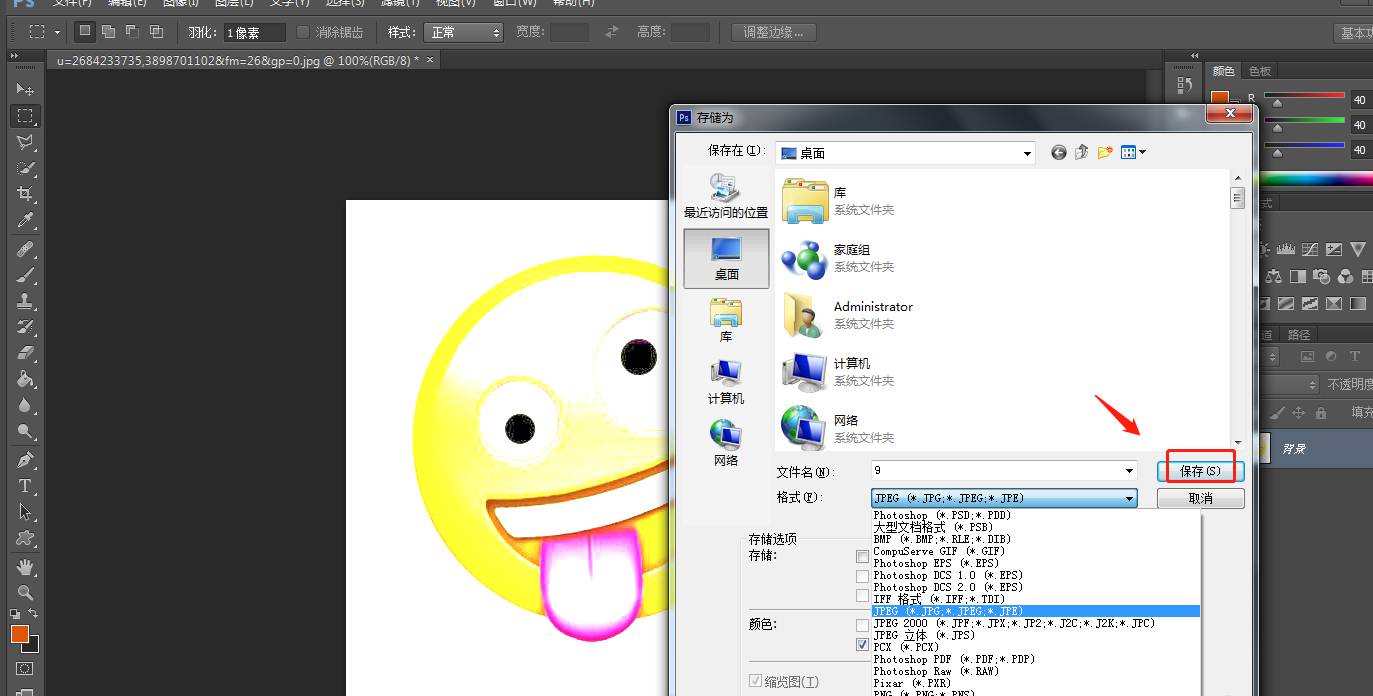Viewport: 1373px width, 696px height.
Task: Activate the Hand tool
Action: coord(26,567)
